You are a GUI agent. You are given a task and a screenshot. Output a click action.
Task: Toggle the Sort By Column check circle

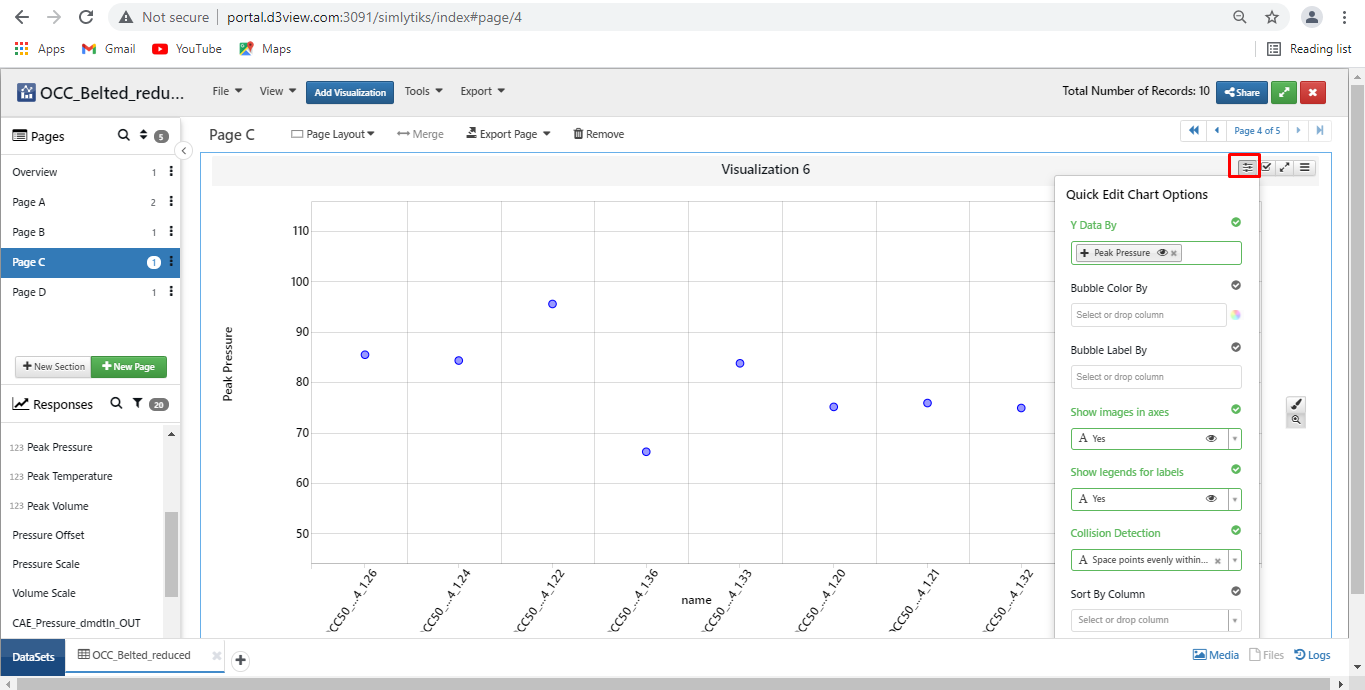(x=1236, y=592)
